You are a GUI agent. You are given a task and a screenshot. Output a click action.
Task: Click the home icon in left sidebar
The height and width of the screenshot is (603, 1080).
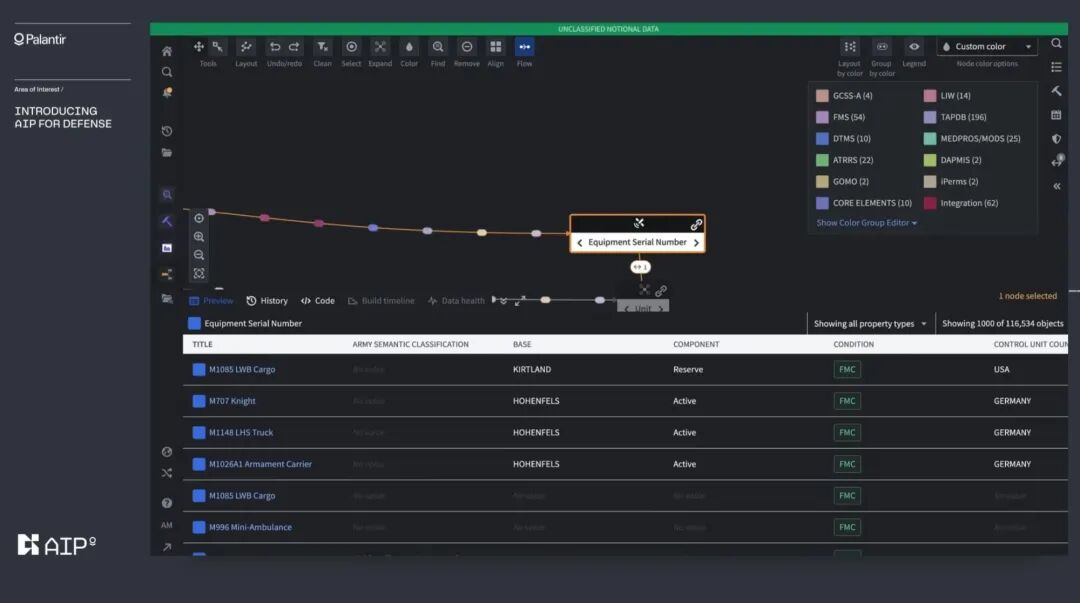(x=167, y=51)
